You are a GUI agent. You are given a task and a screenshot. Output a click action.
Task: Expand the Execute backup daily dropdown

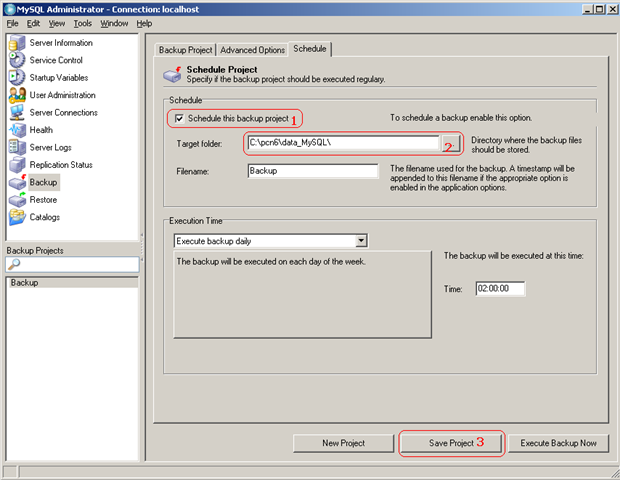pyautogui.click(x=361, y=240)
